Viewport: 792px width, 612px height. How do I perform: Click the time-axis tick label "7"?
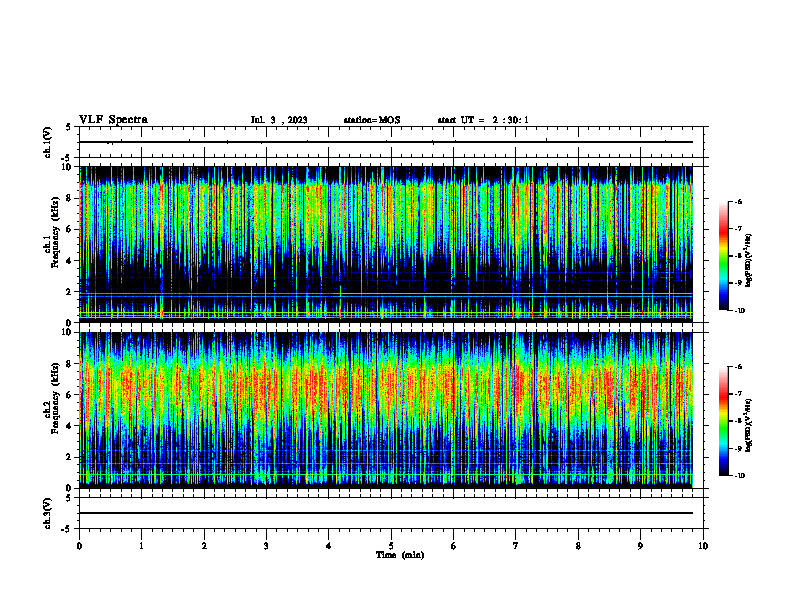click(516, 546)
